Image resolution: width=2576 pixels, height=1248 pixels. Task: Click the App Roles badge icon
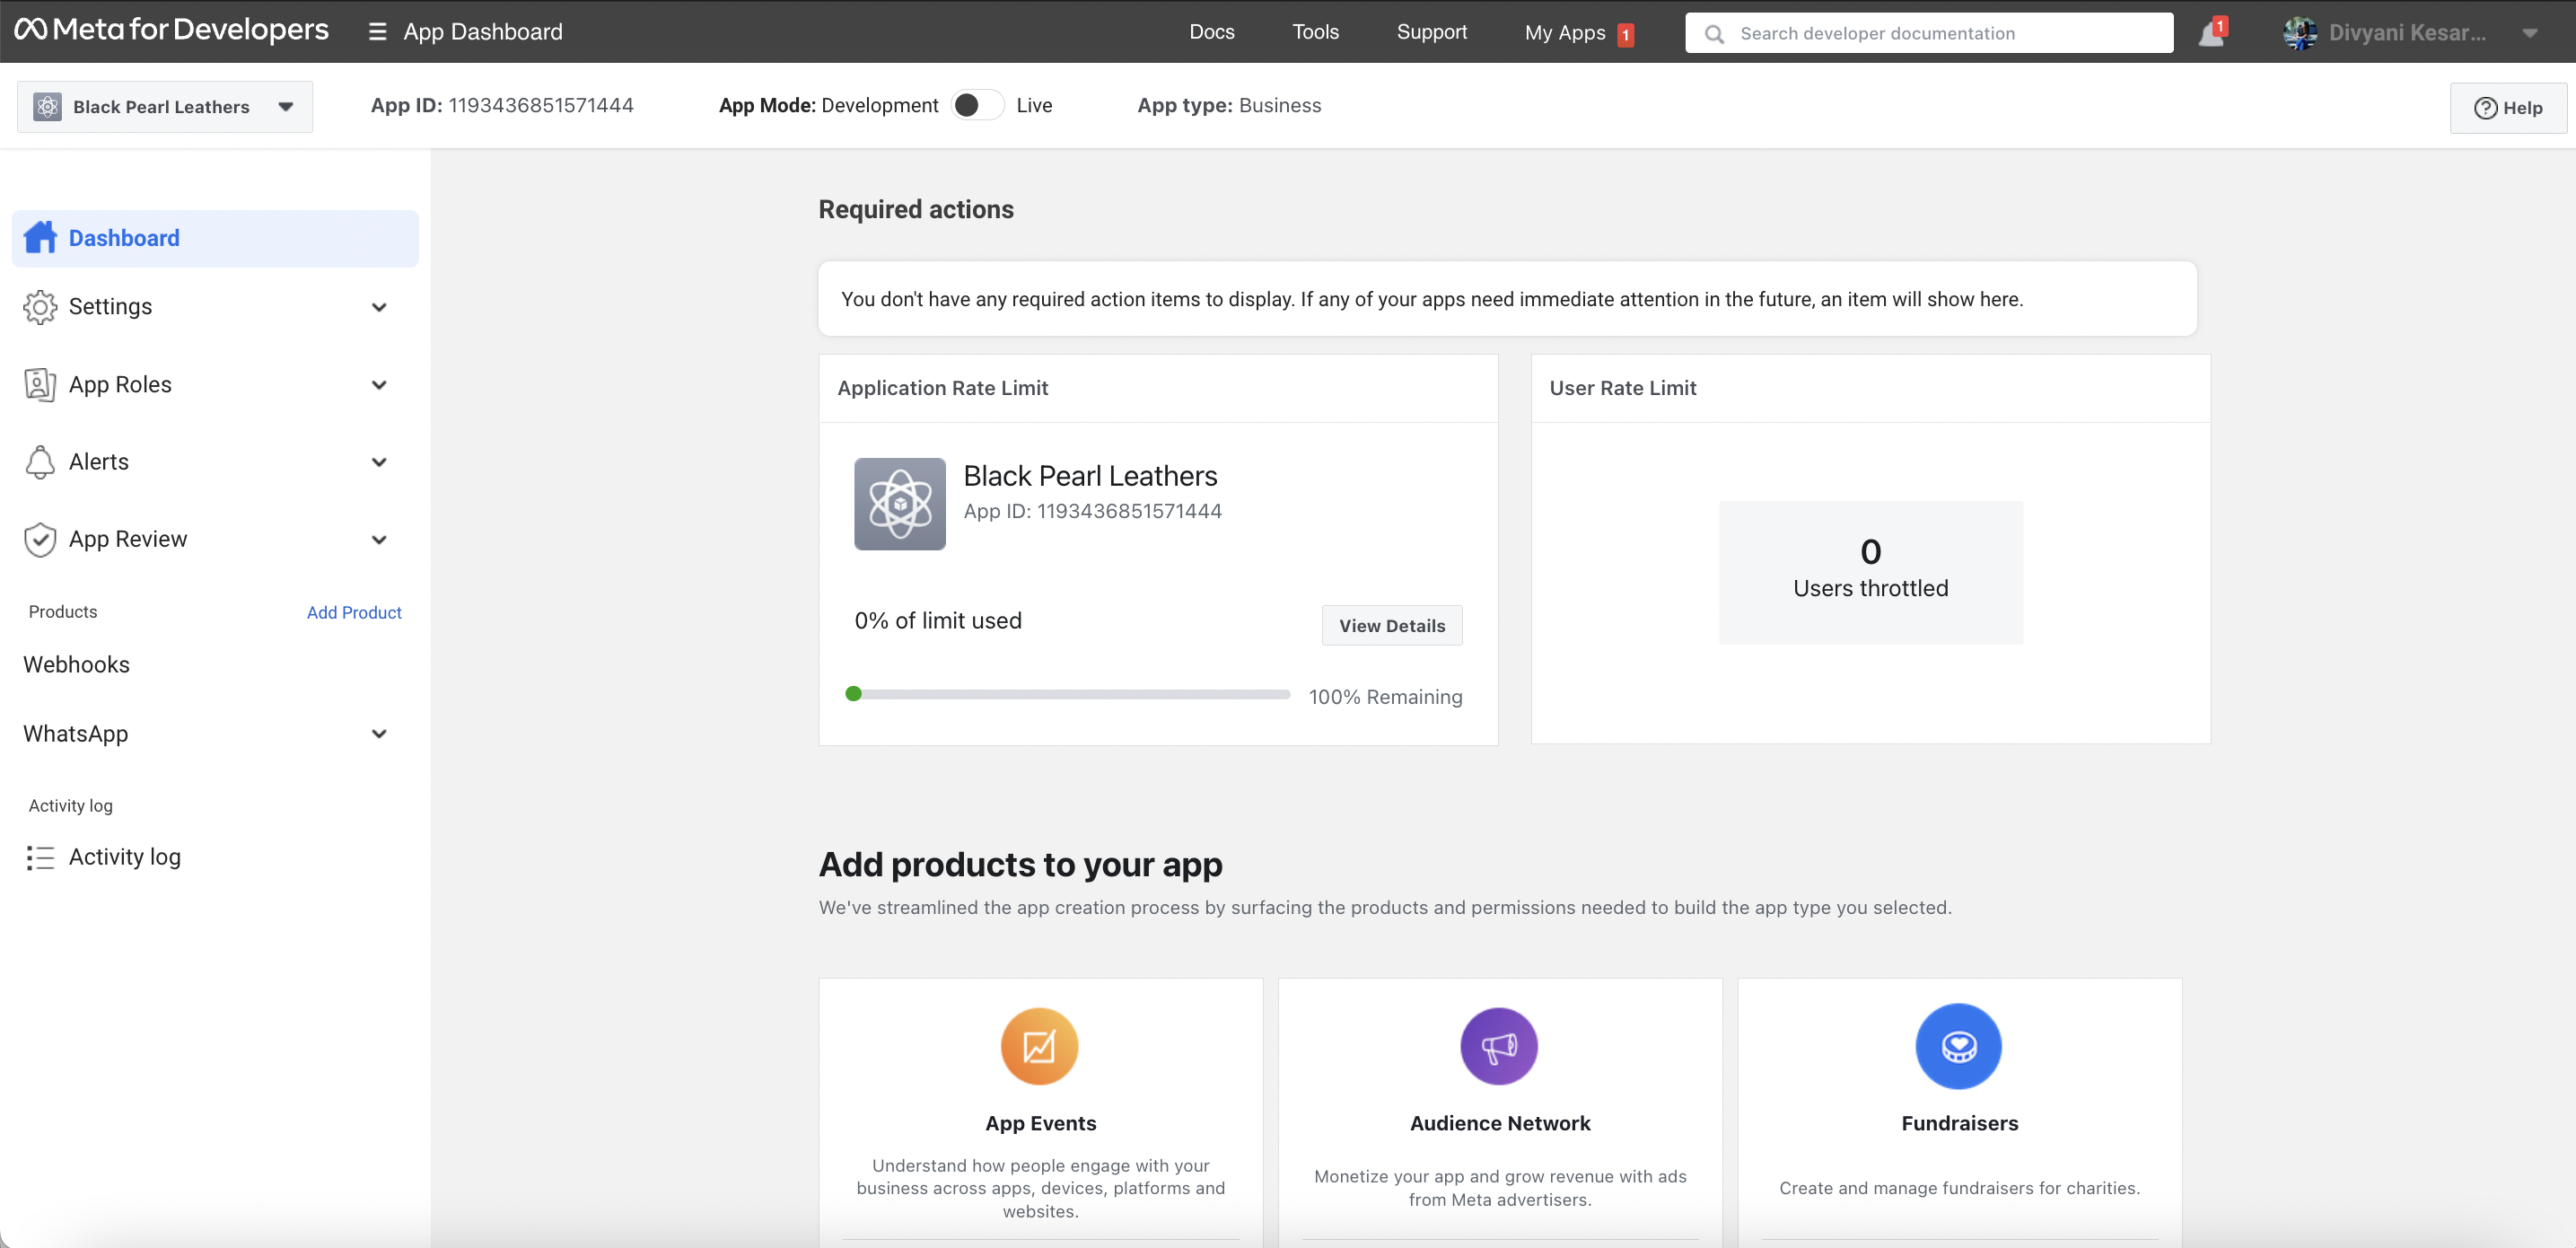coord(40,384)
